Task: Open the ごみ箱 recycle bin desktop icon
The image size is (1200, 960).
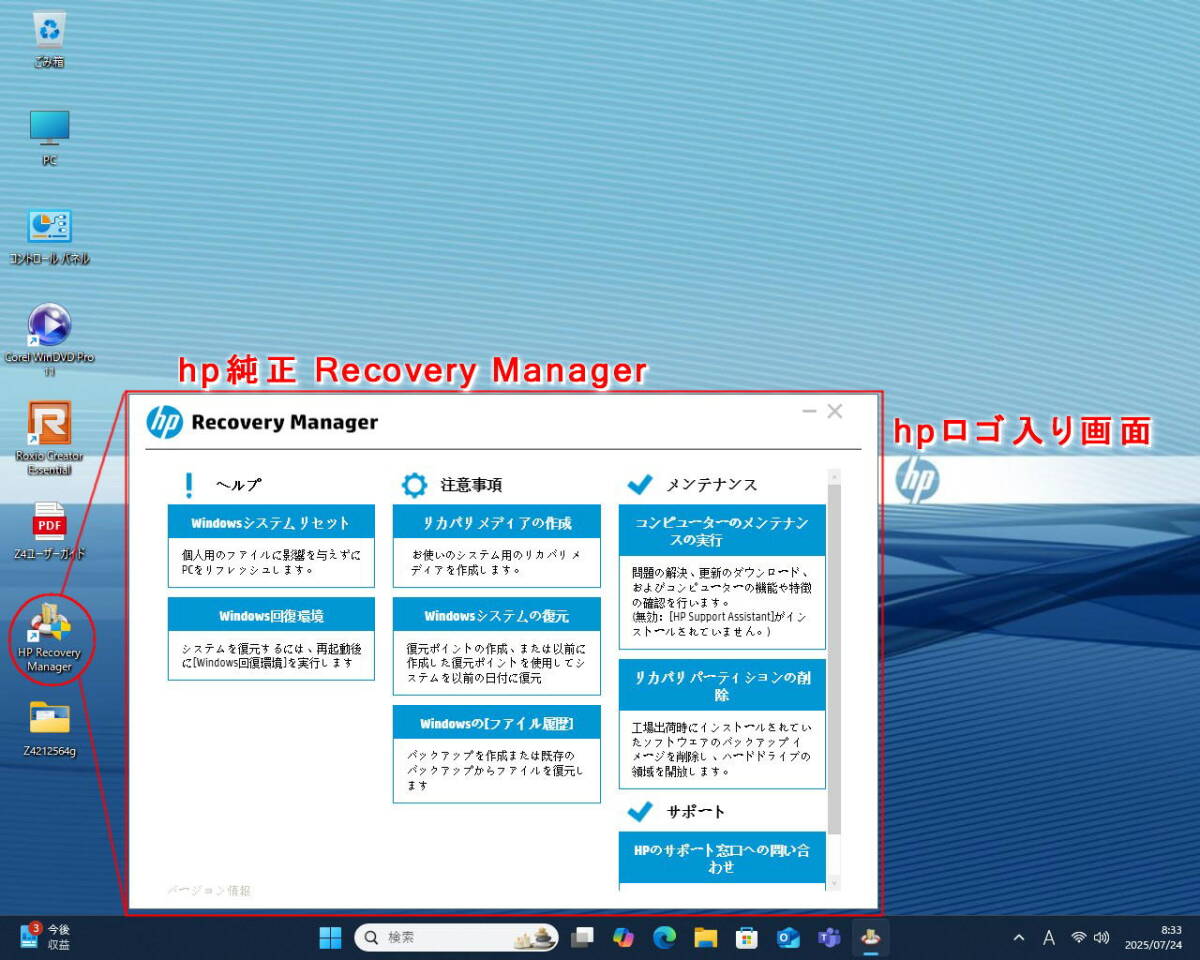Action: [x=49, y=40]
